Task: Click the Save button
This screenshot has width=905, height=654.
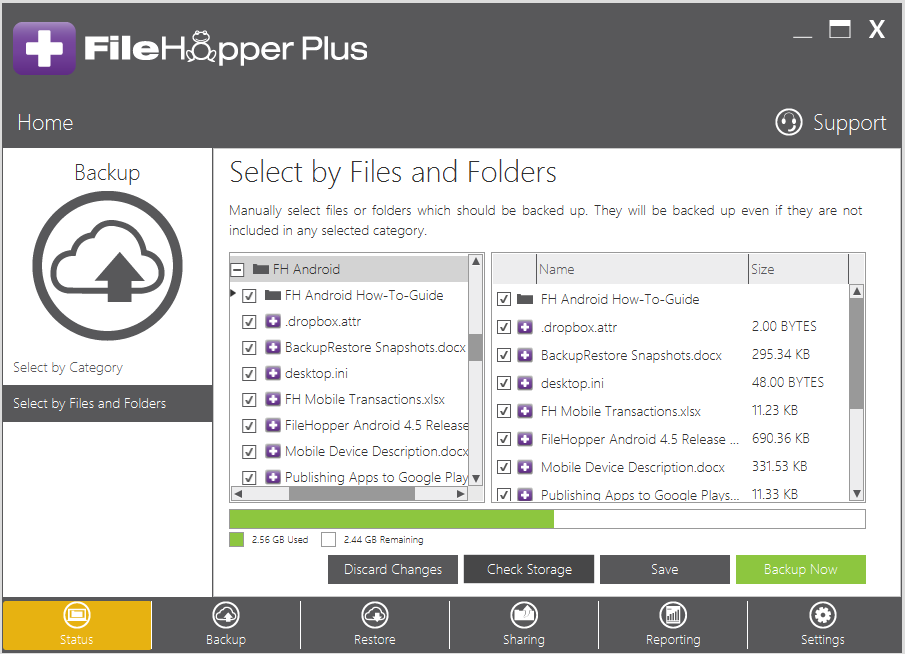Action: point(665,569)
